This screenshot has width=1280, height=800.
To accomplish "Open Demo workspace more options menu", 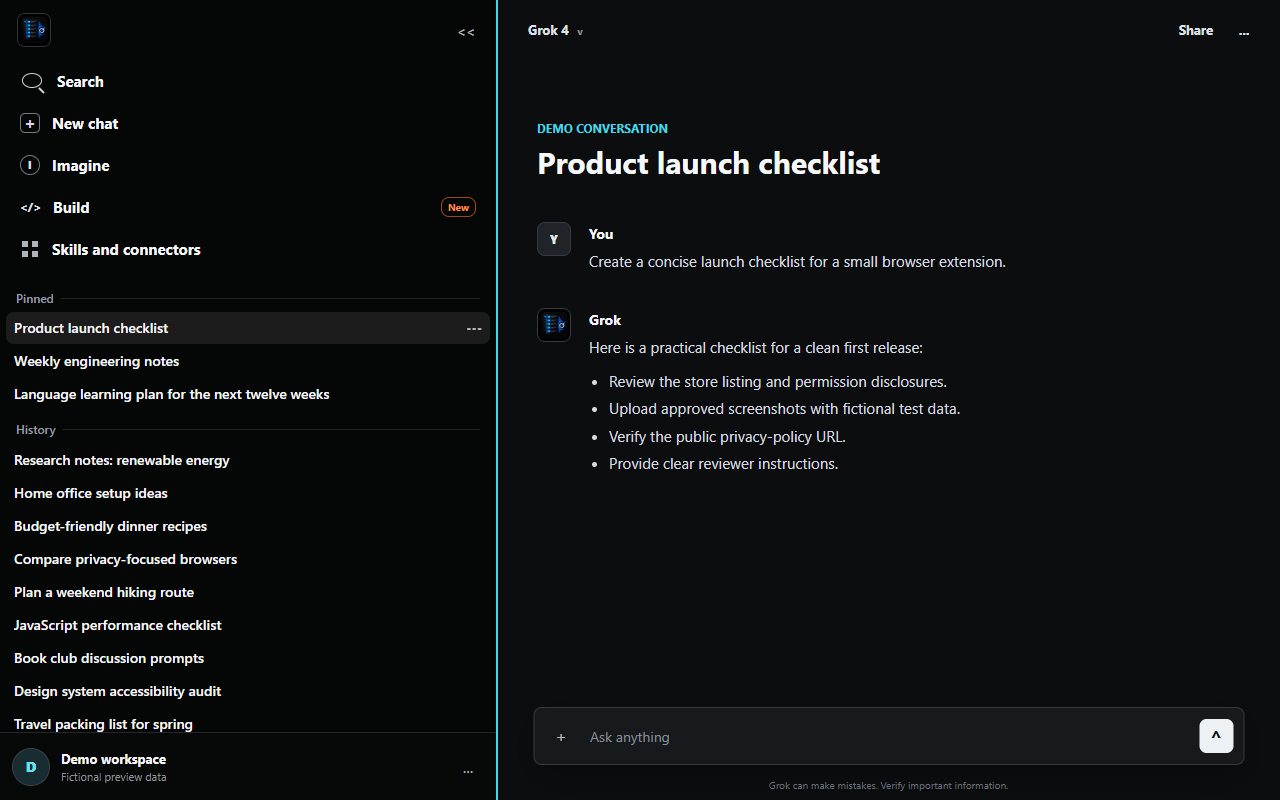I will tap(468, 771).
